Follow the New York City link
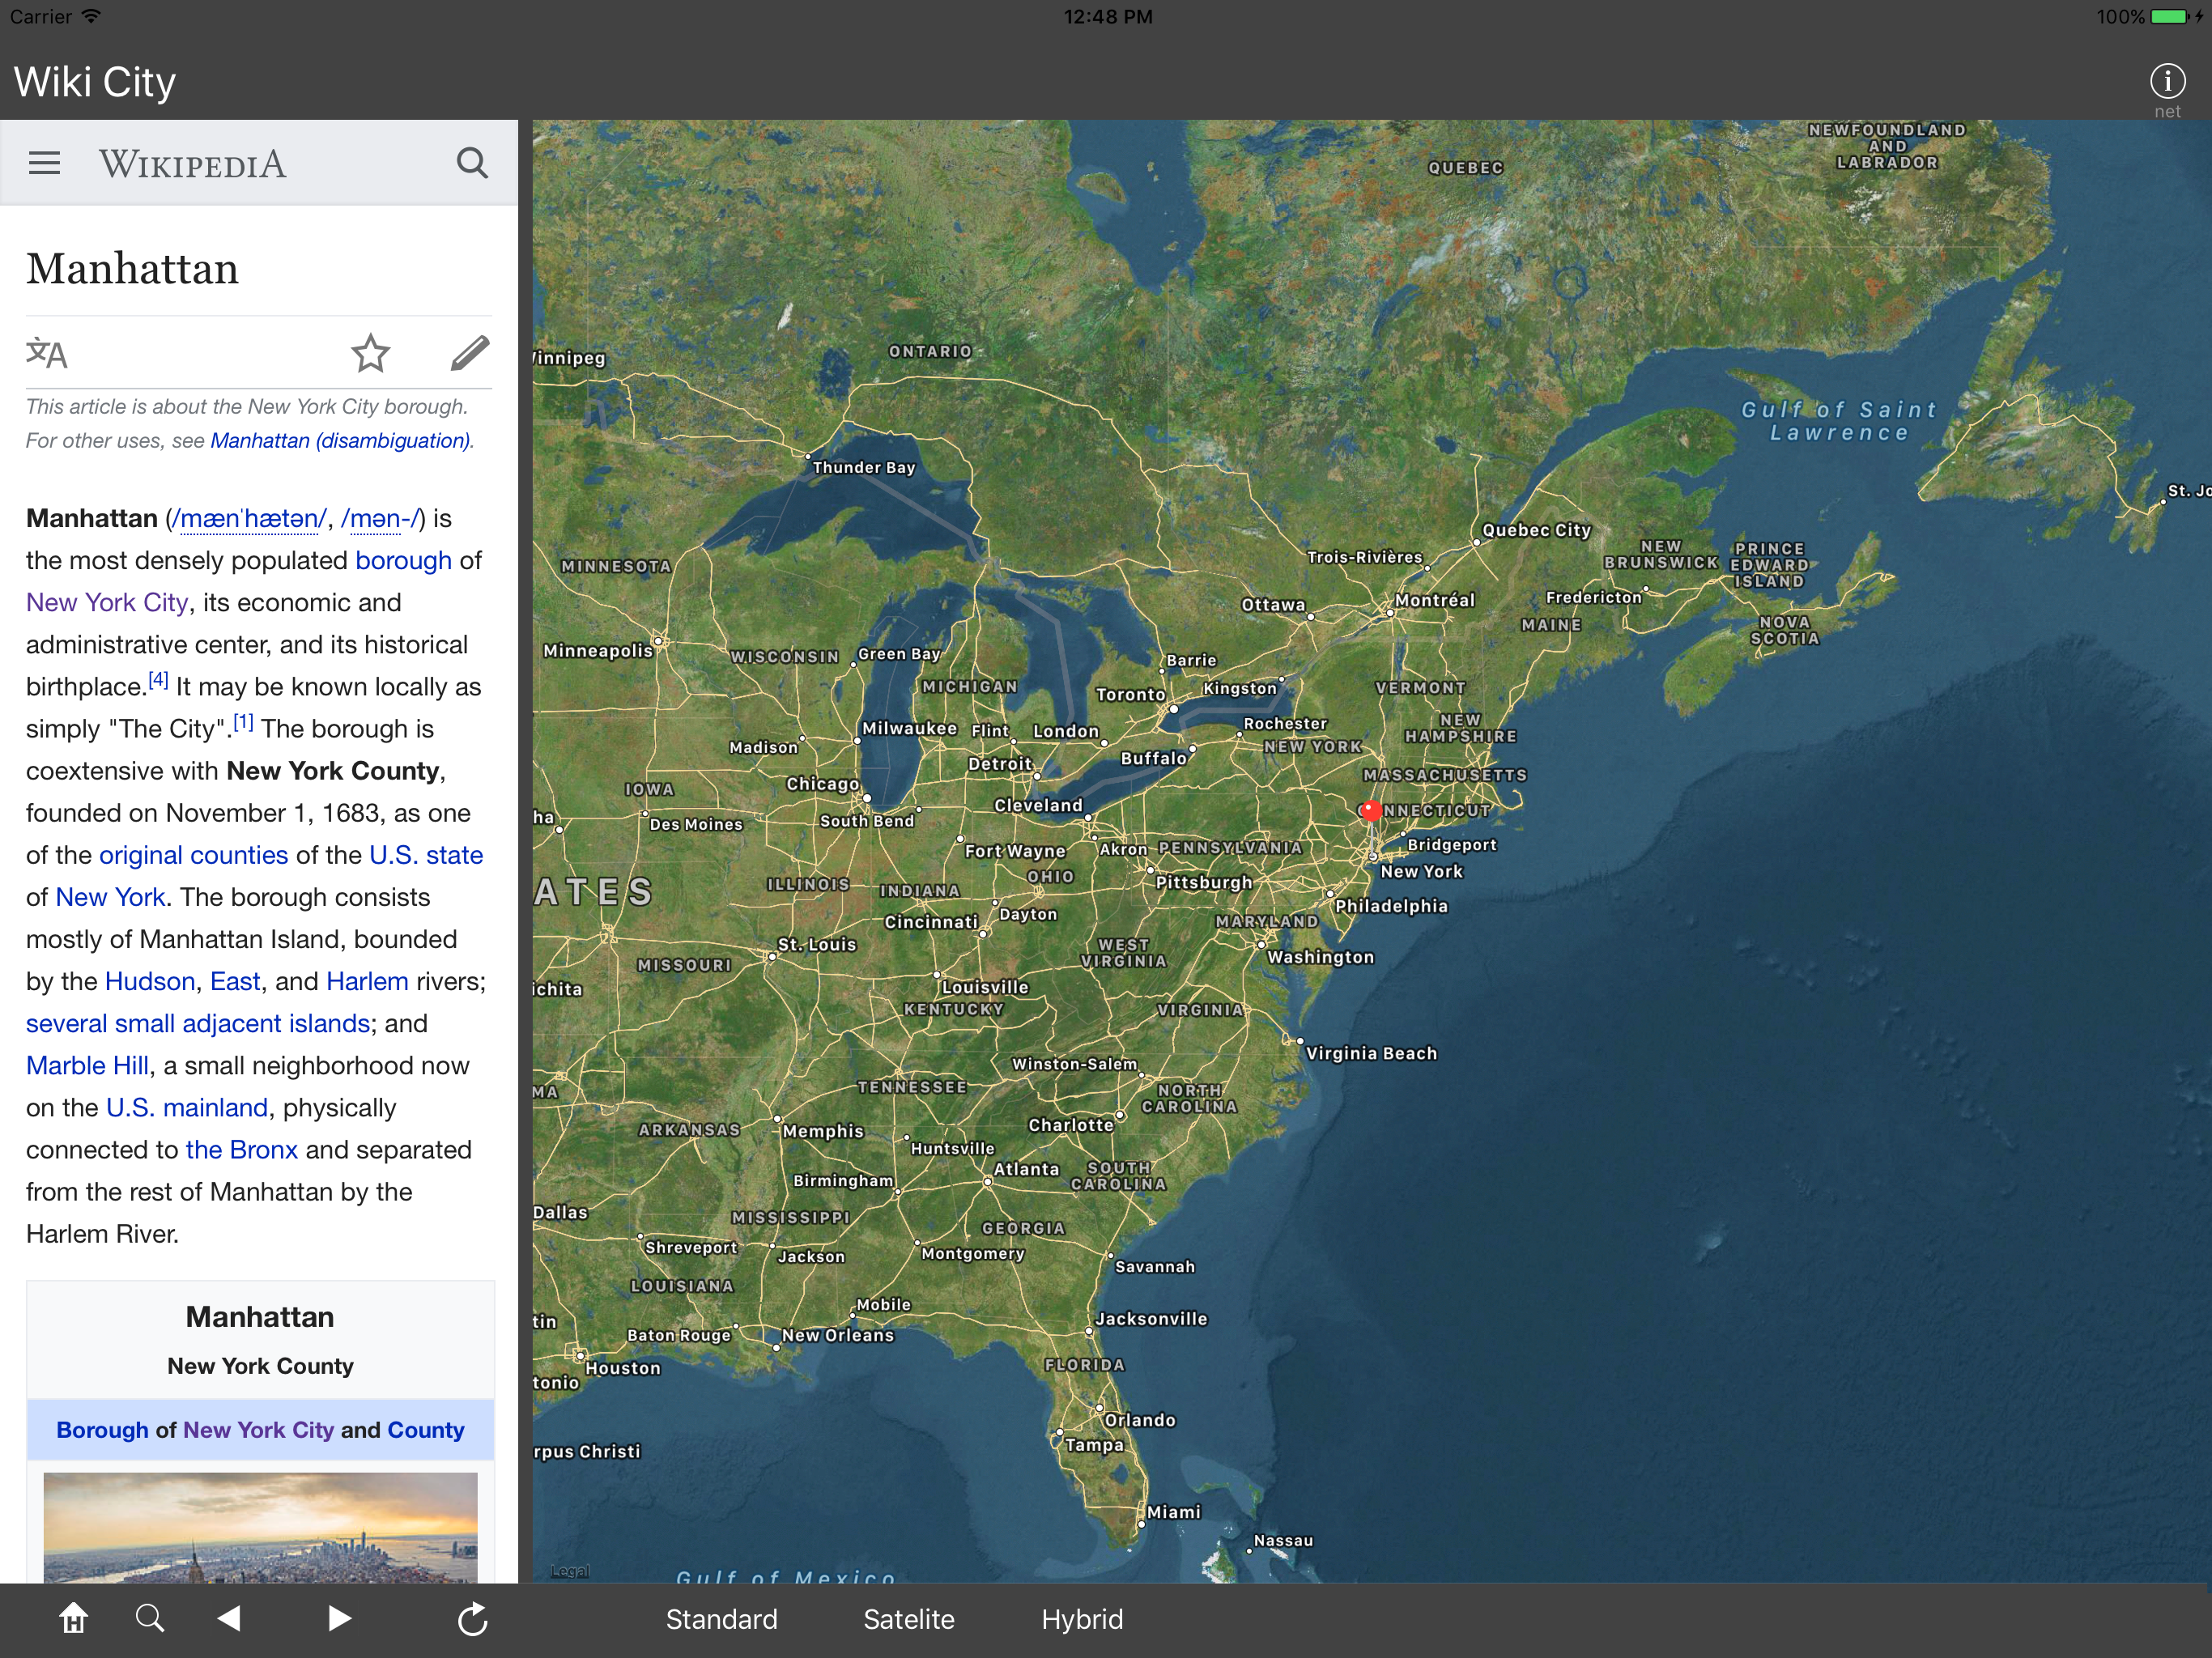 coord(107,602)
